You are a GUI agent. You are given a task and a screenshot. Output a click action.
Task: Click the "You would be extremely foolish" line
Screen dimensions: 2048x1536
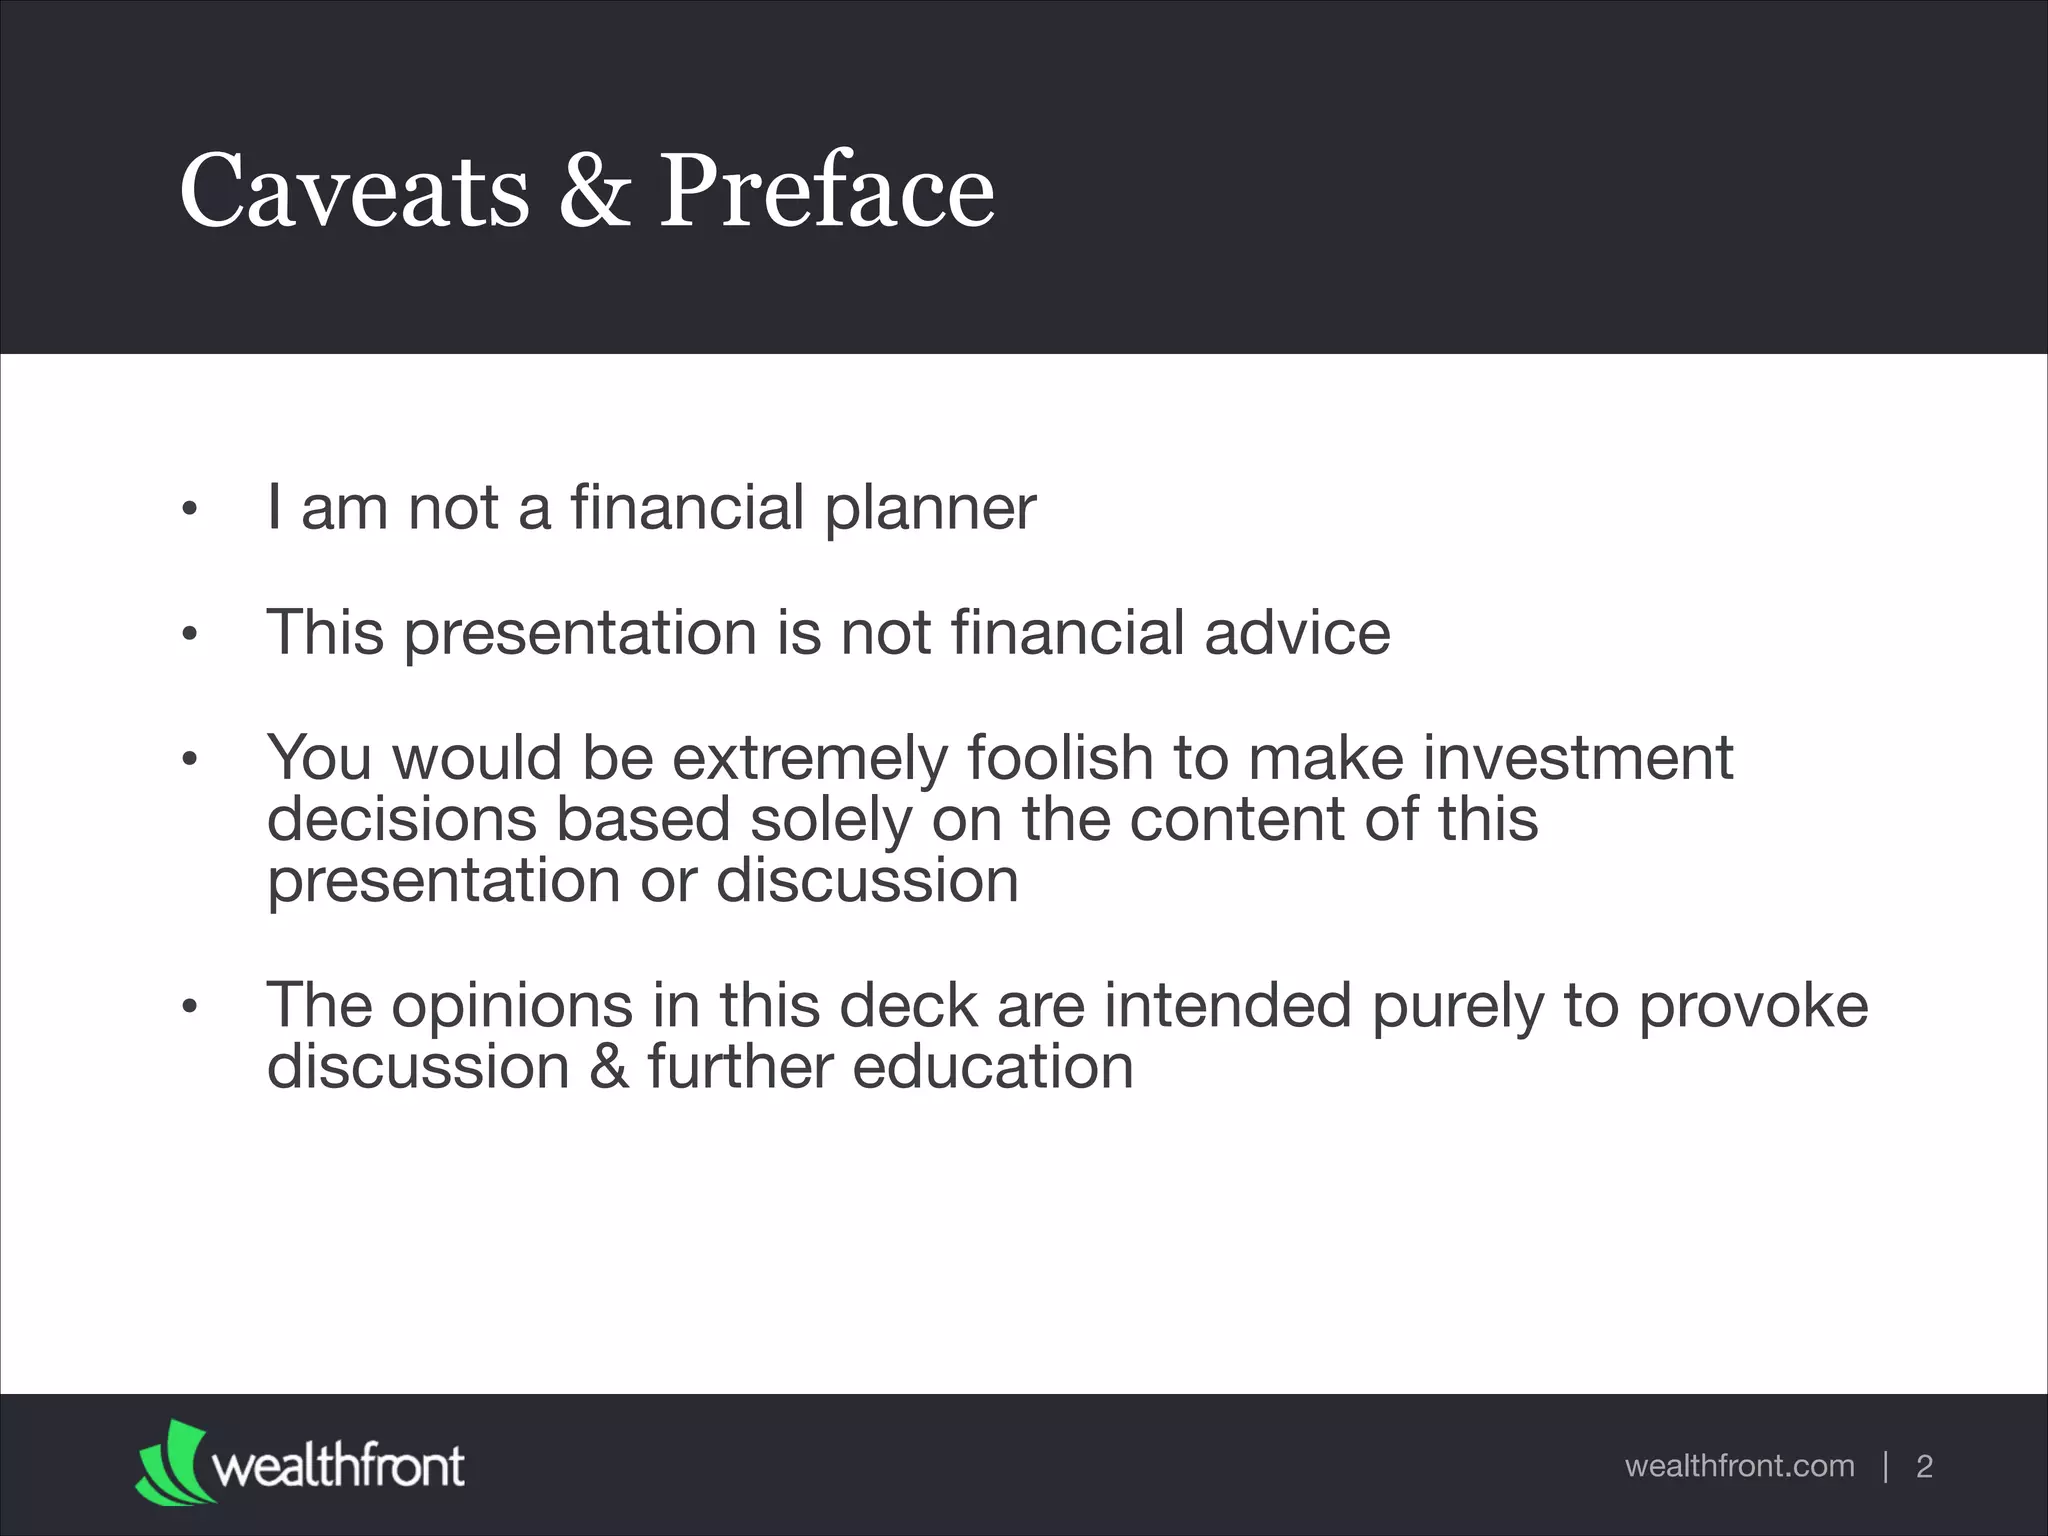(999, 757)
